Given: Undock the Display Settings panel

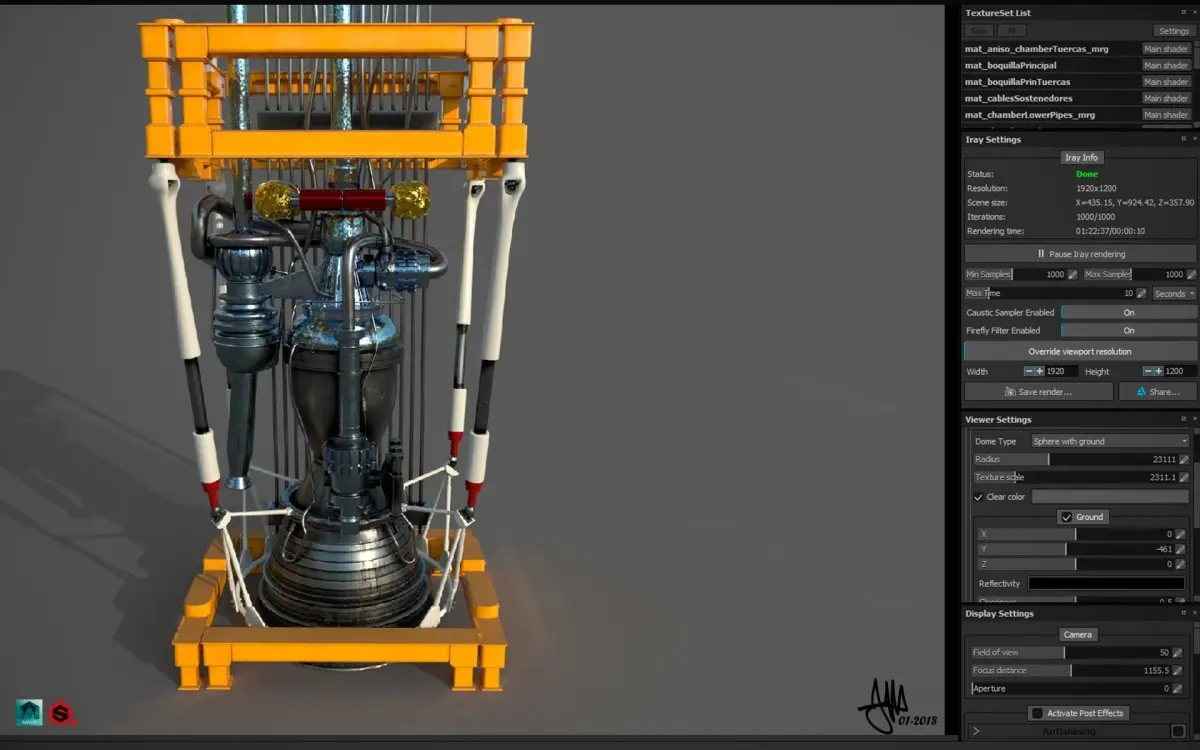Looking at the screenshot, I should click(1183, 613).
